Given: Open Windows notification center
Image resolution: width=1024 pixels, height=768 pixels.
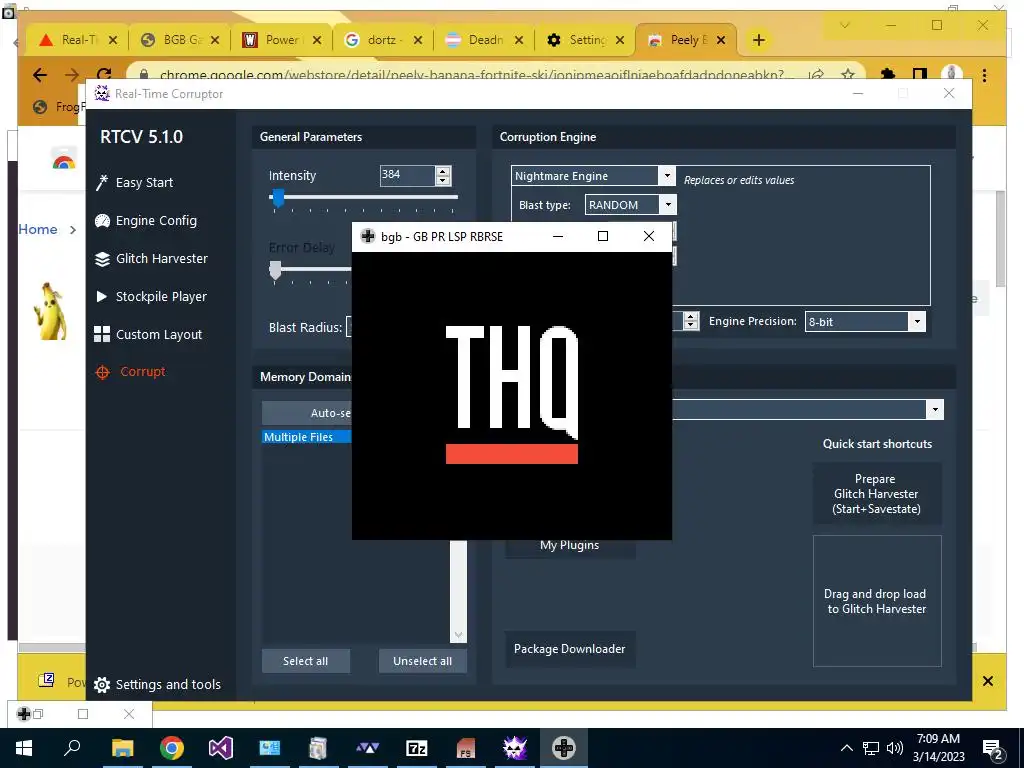Looking at the screenshot, I should click(993, 748).
